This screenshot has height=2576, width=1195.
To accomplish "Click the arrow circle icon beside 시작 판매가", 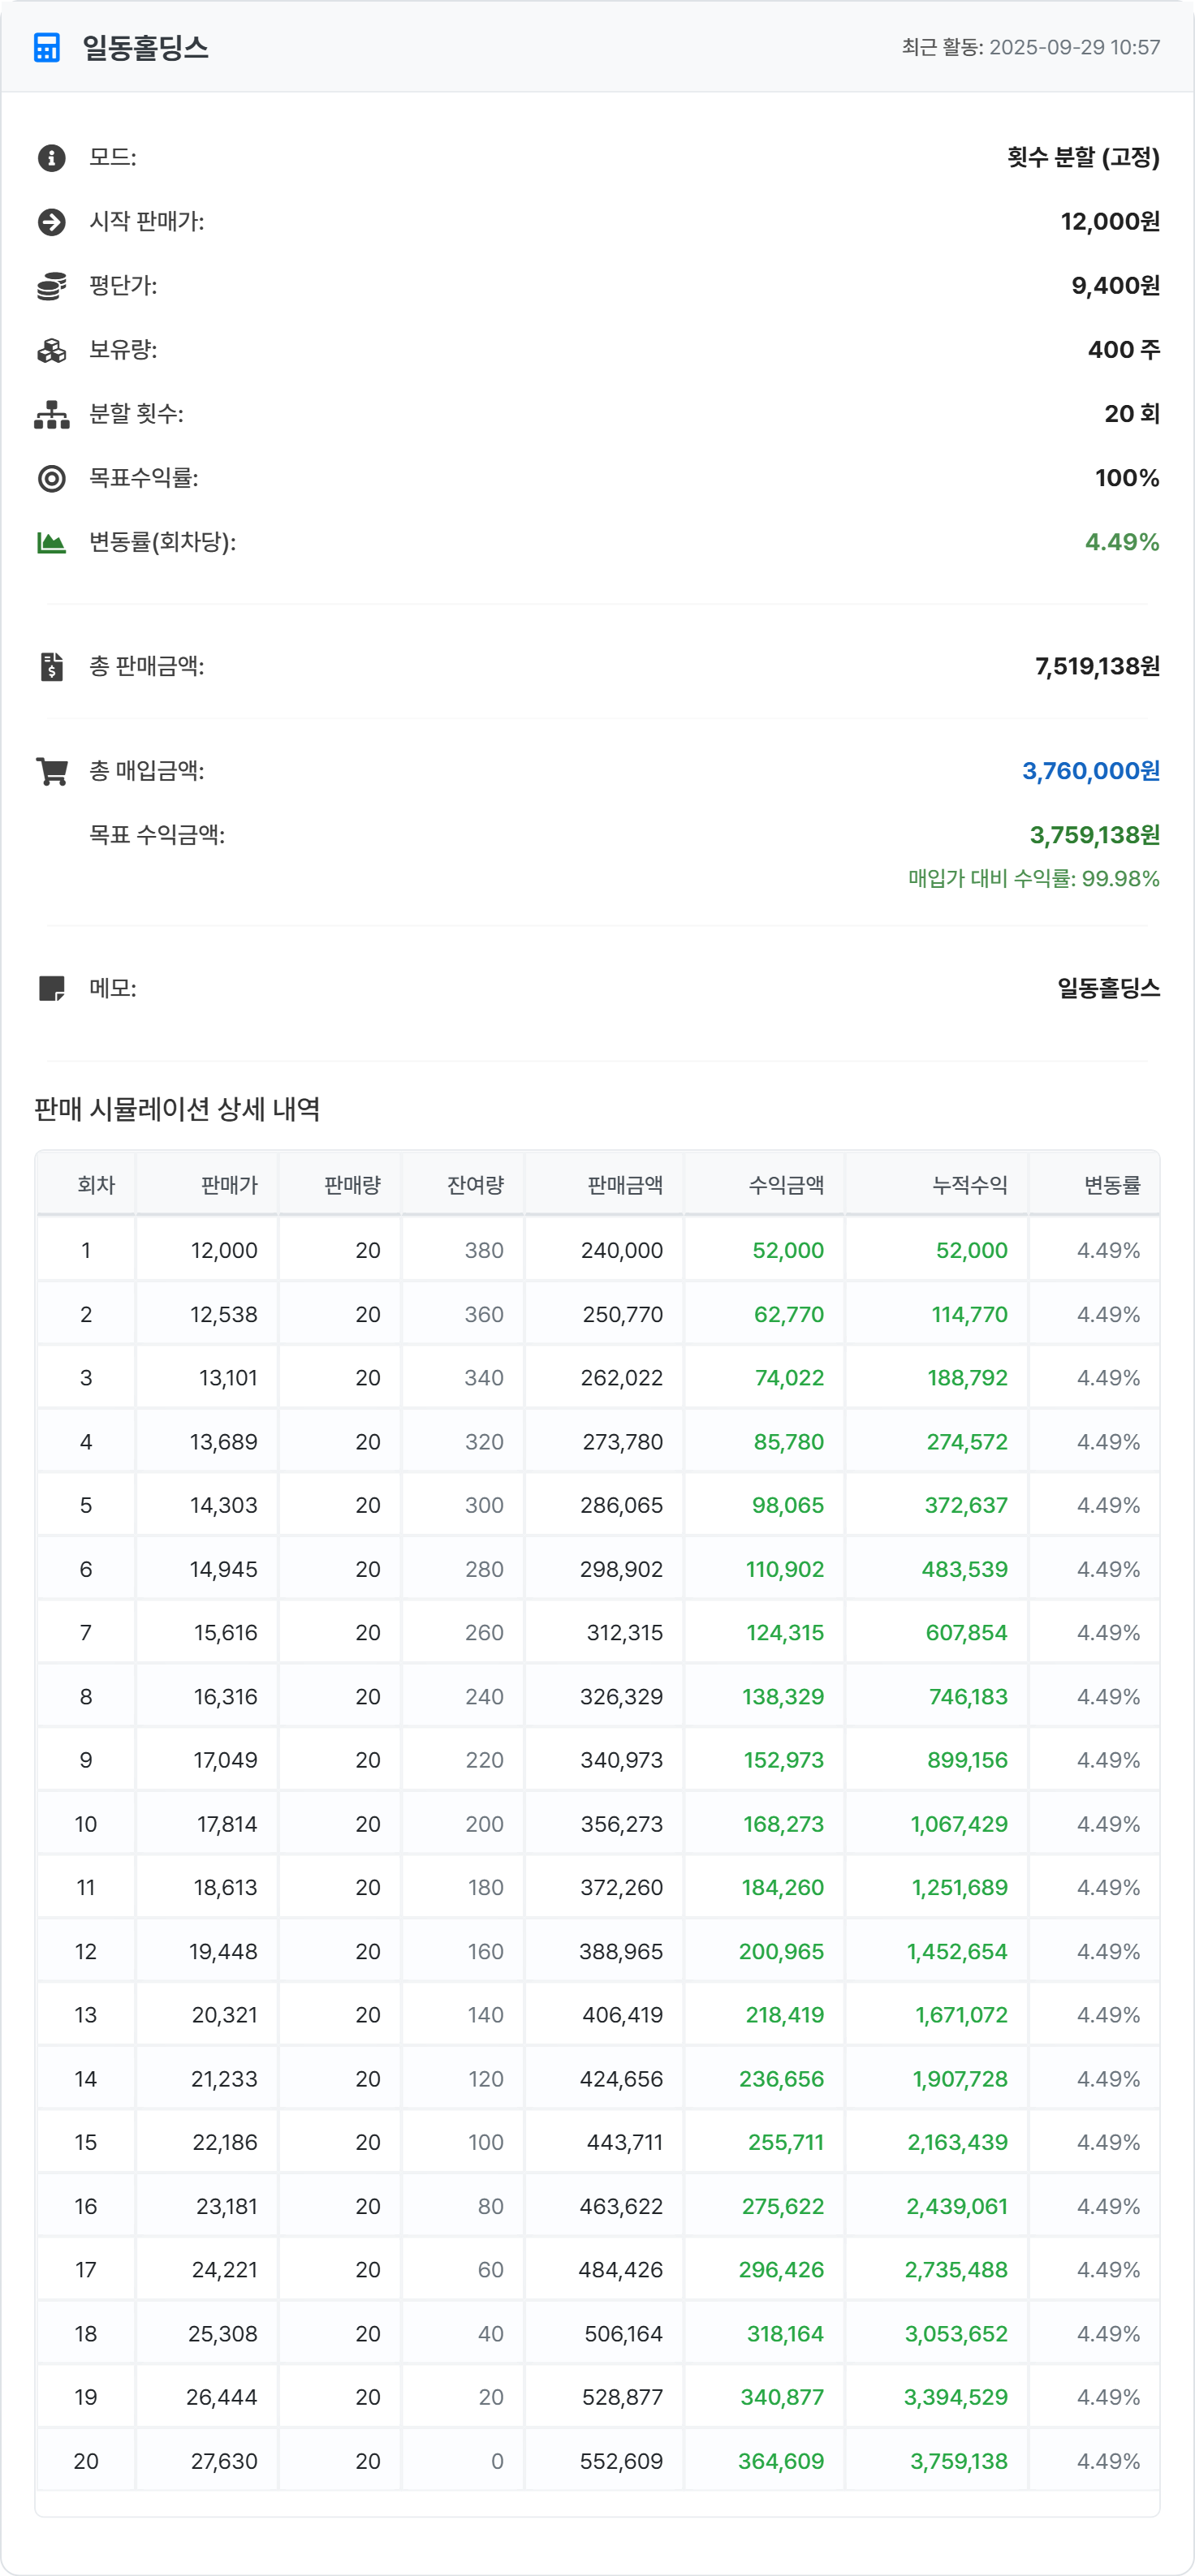I will (51, 221).
